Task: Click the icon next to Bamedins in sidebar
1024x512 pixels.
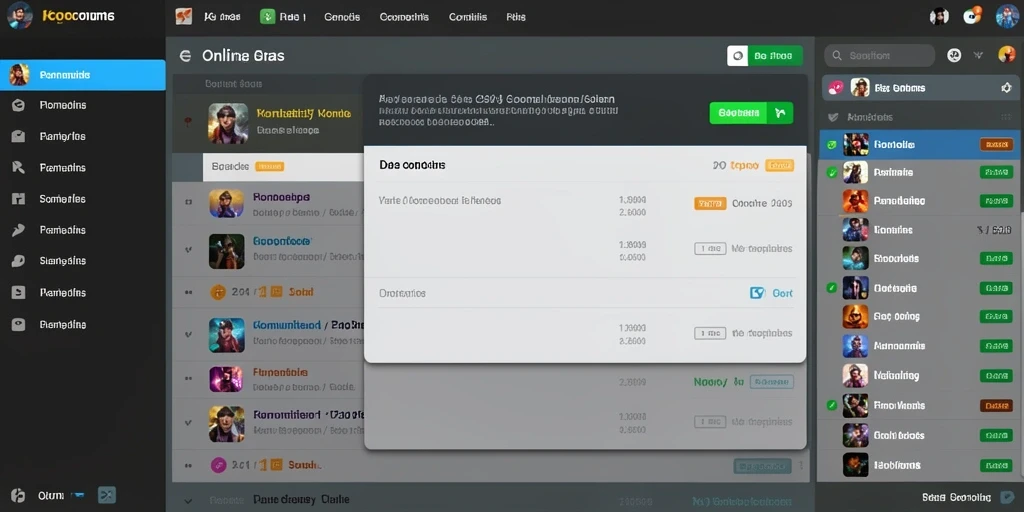Action: point(18,325)
